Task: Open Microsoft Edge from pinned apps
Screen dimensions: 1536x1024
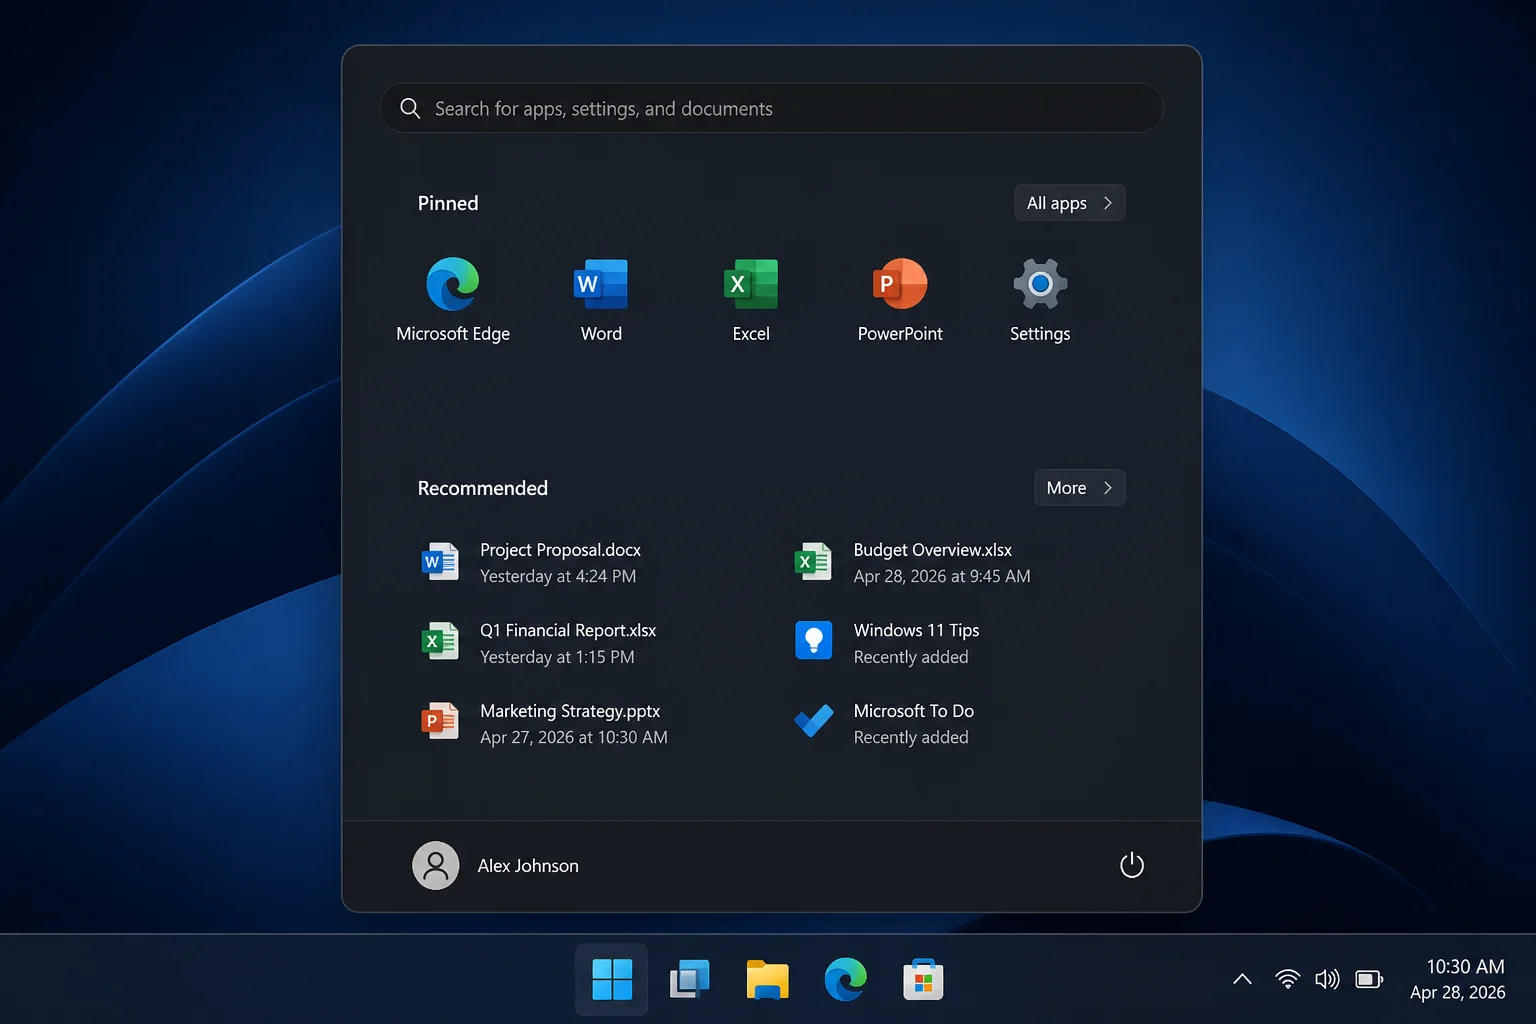Action: [x=453, y=284]
